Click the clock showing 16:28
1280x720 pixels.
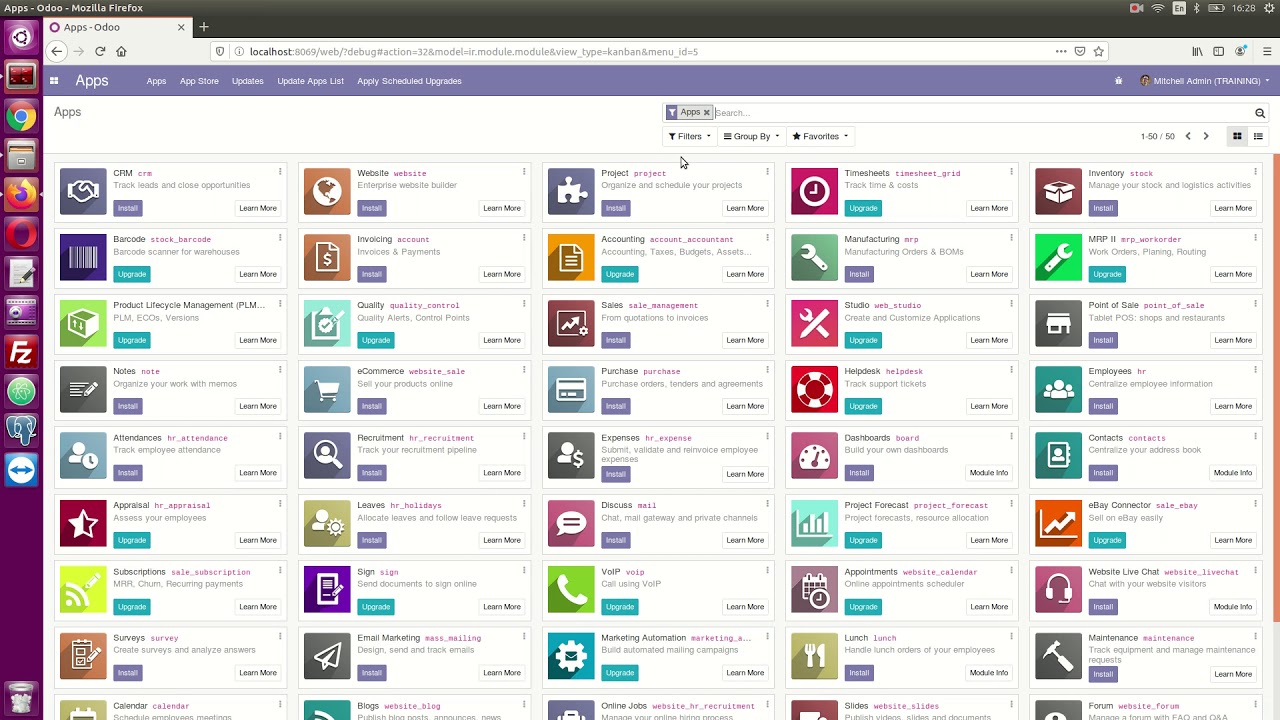click(x=1244, y=8)
